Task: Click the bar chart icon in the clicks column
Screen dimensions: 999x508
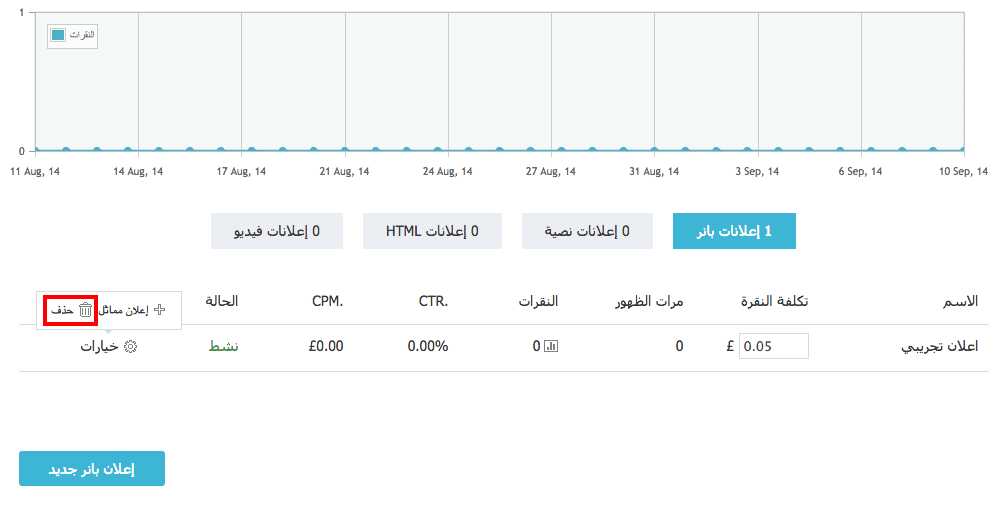Action: click(x=551, y=347)
